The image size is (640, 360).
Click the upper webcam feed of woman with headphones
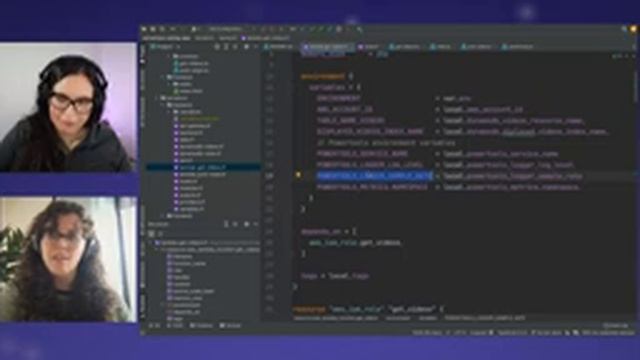pos(68,107)
